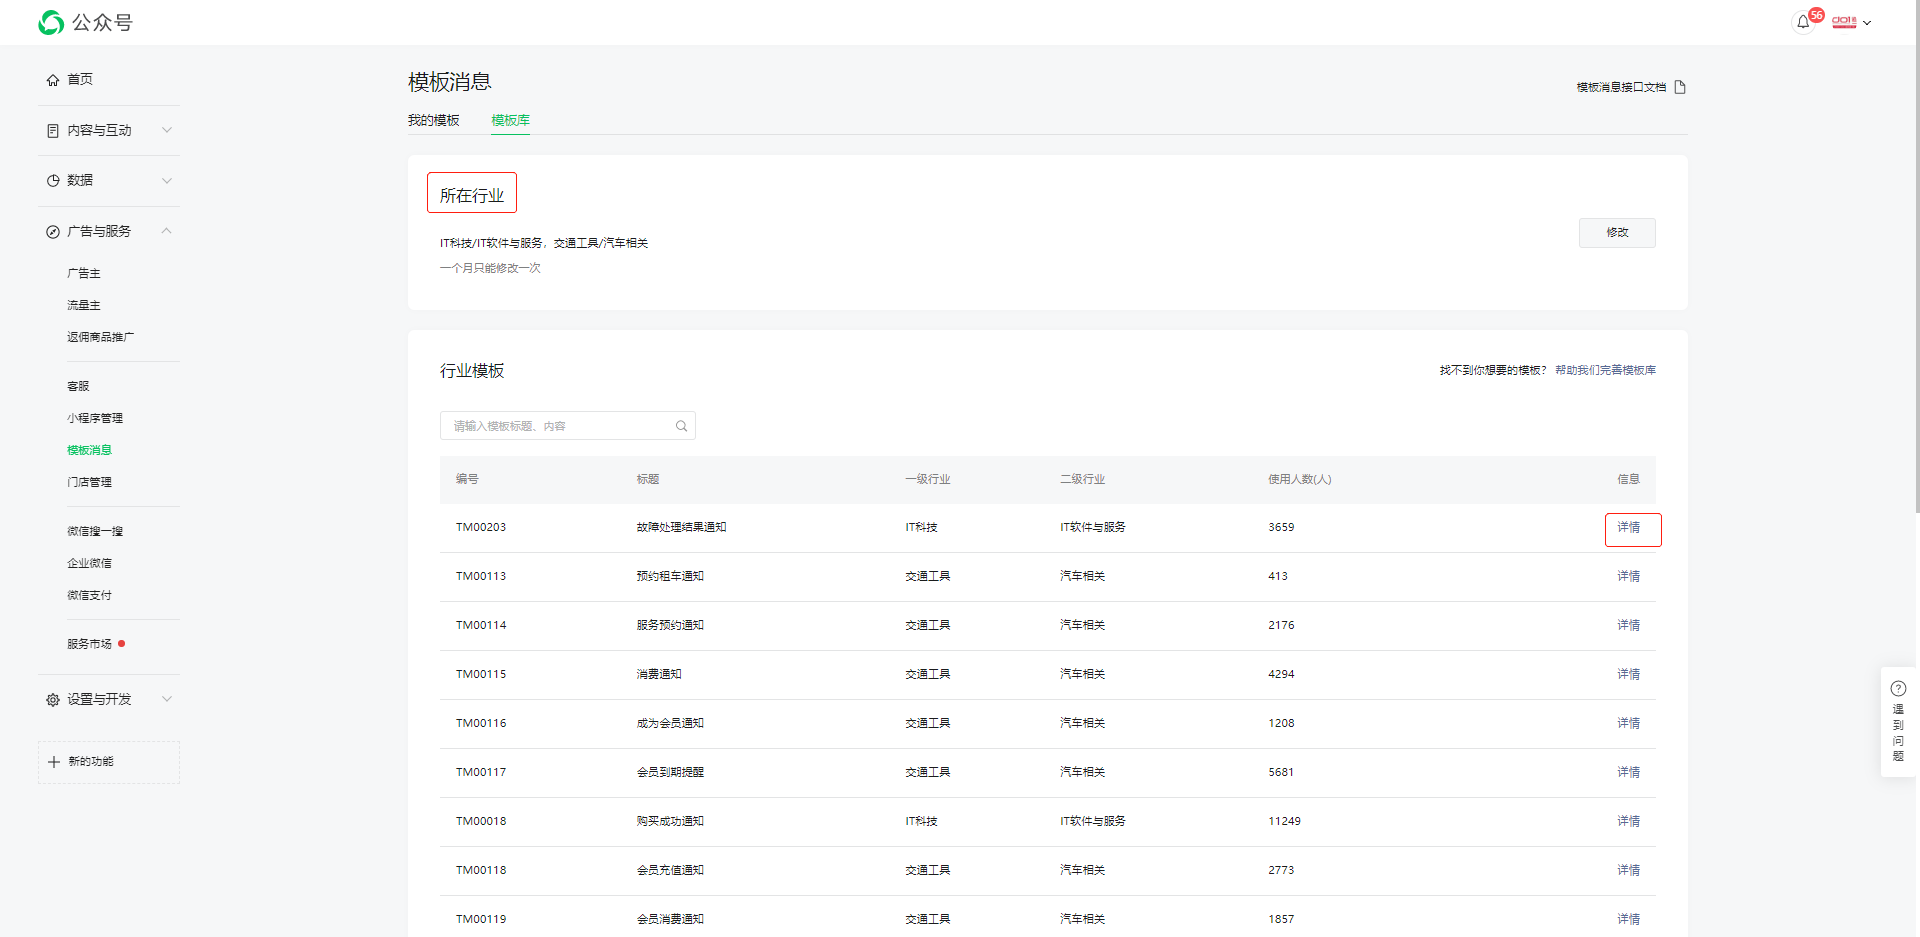Click the 服务预约通知 title
This screenshot has width=1920, height=937.
pyautogui.click(x=670, y=625)
